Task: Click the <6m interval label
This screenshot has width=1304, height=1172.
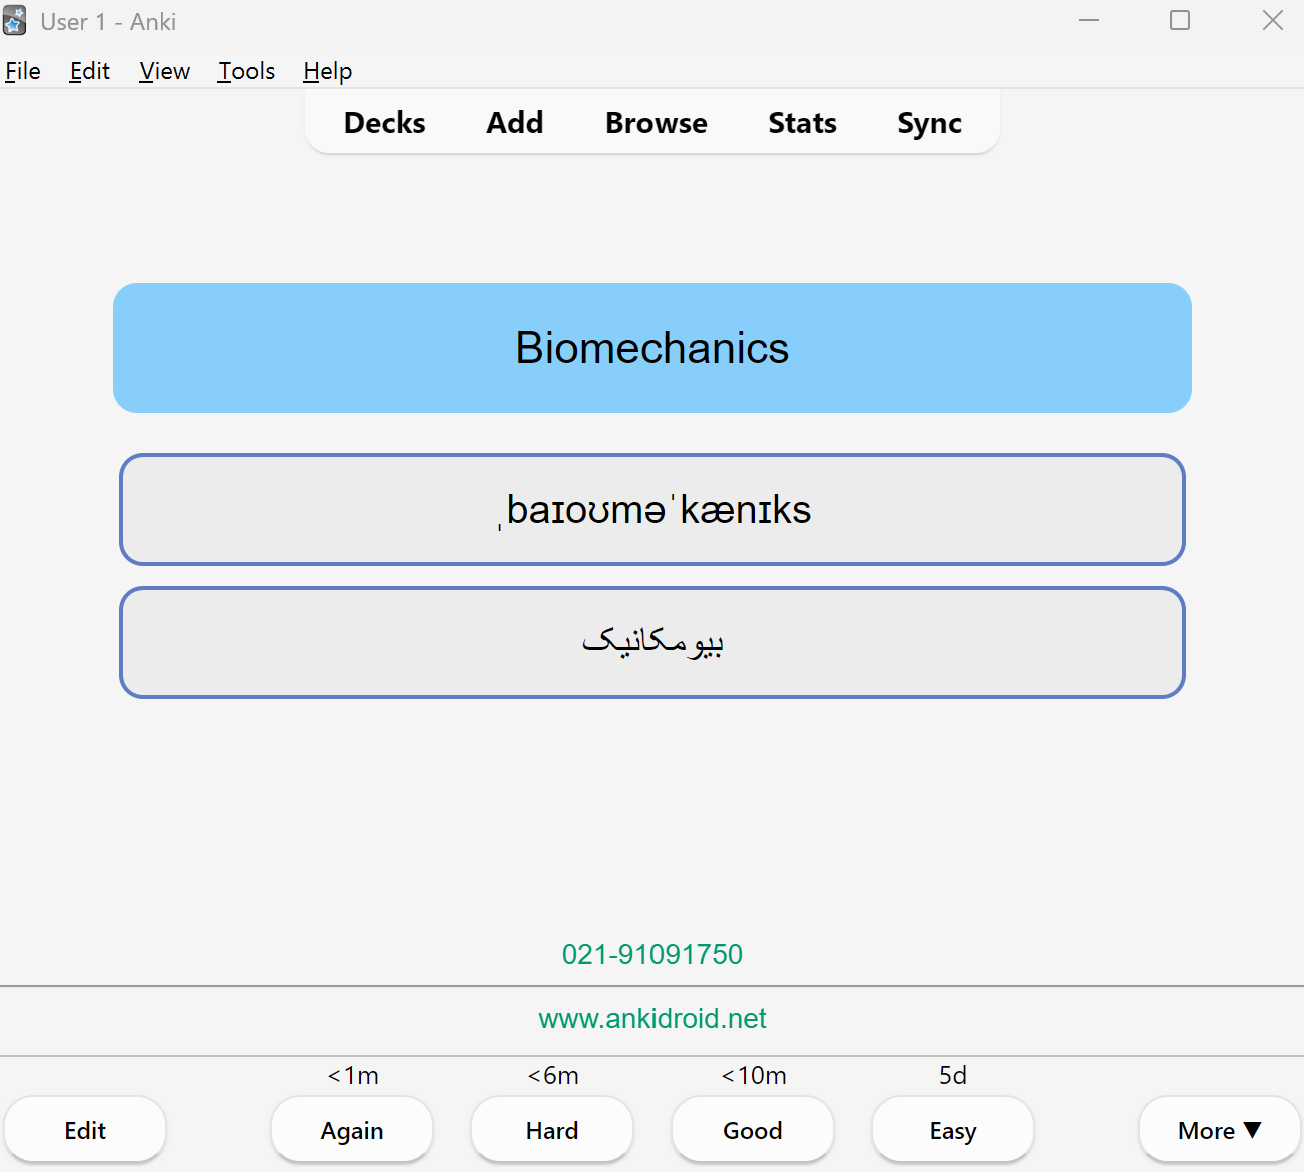Action: [553, 1076]
